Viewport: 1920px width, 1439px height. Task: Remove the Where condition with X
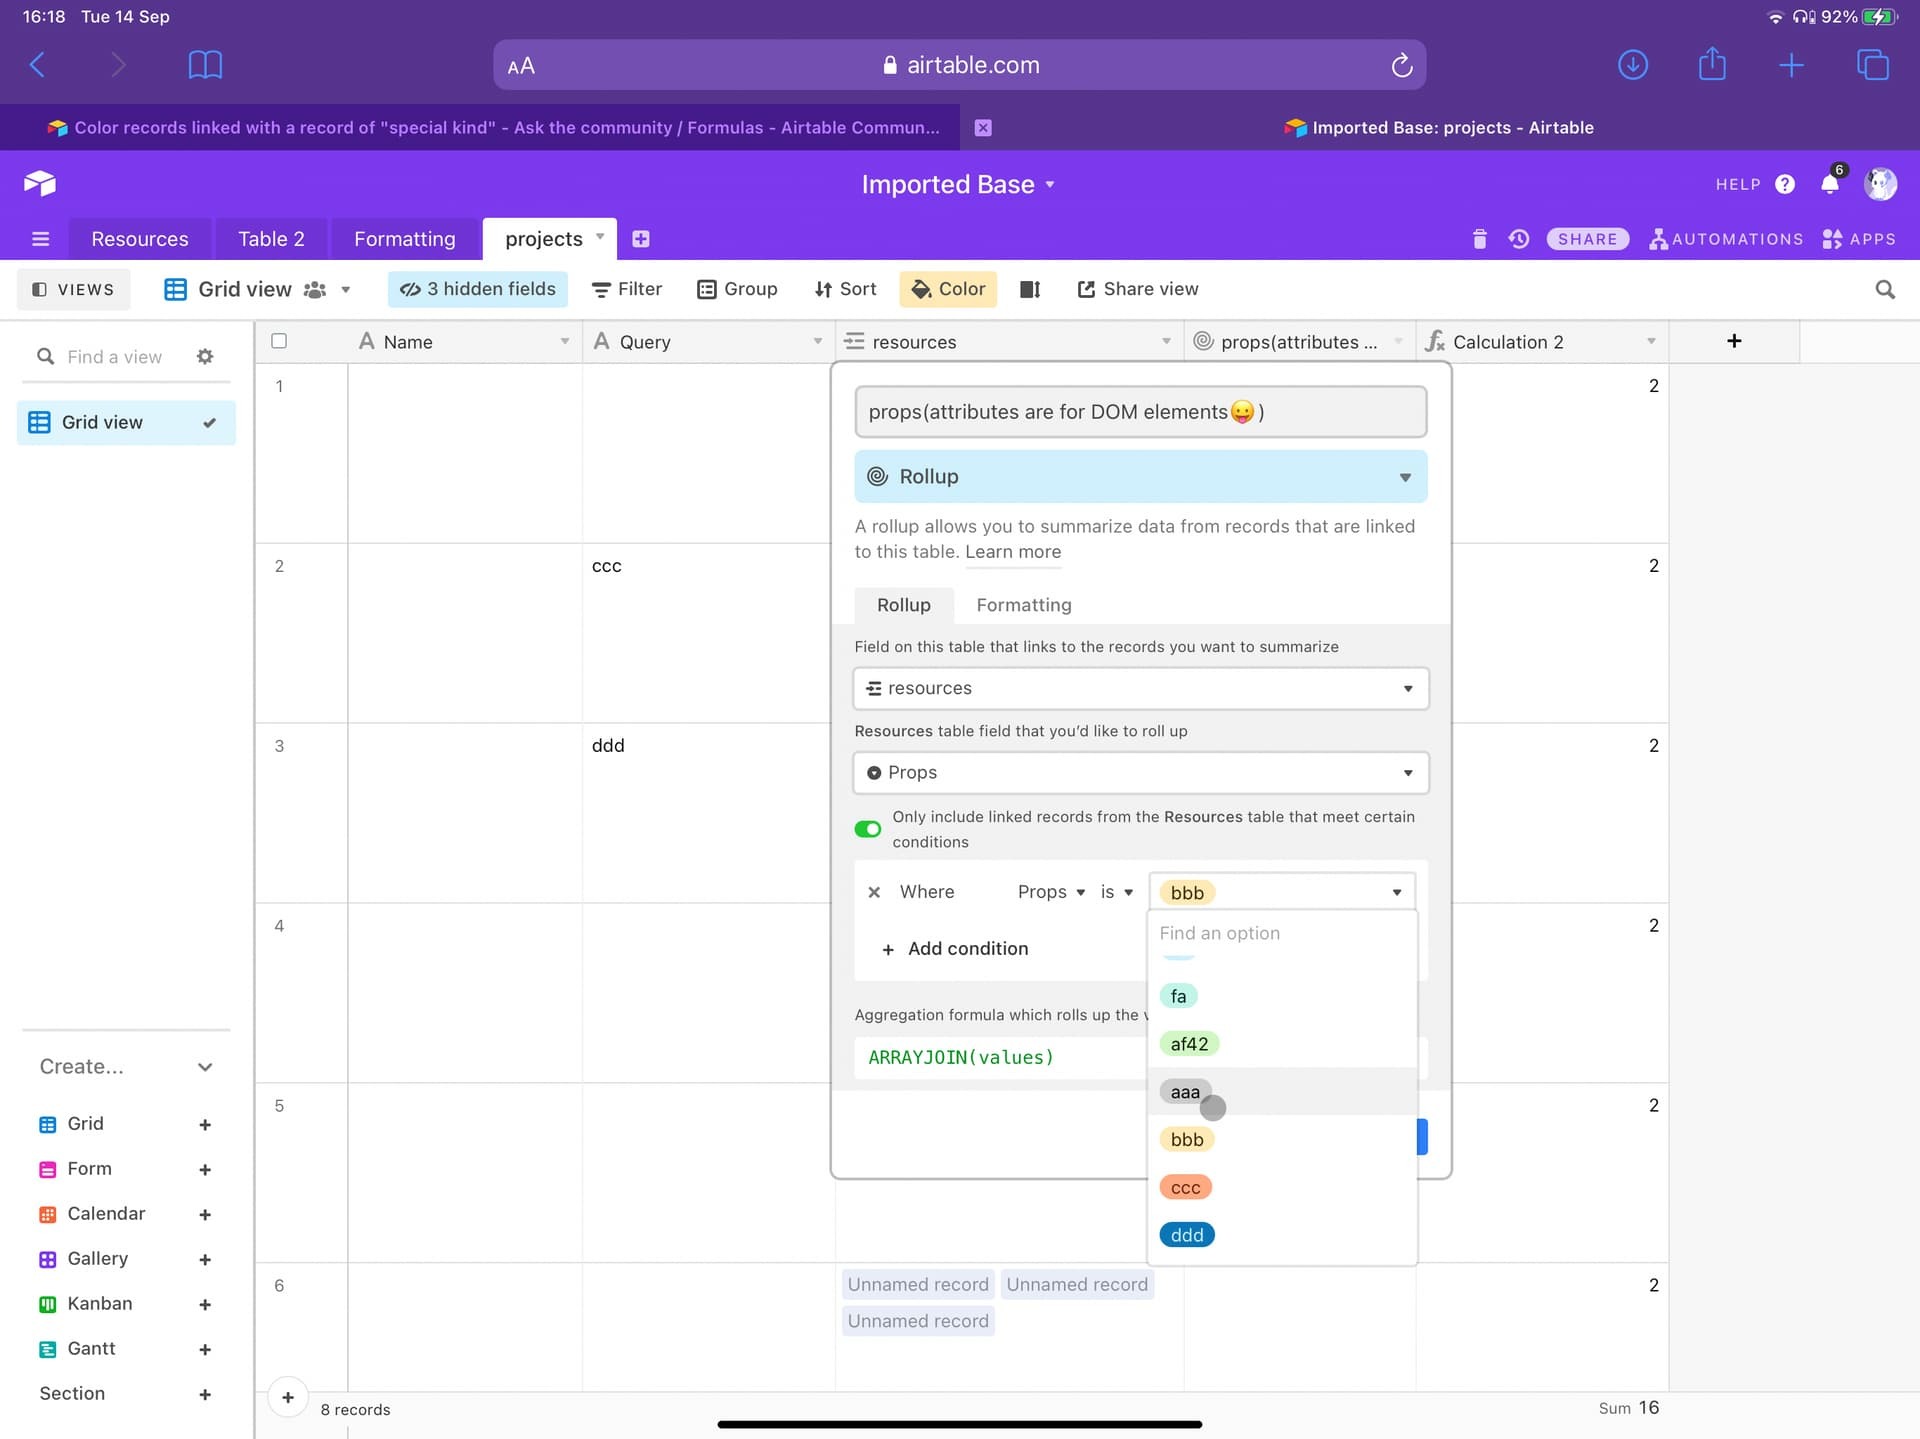[x=874, y=892]
